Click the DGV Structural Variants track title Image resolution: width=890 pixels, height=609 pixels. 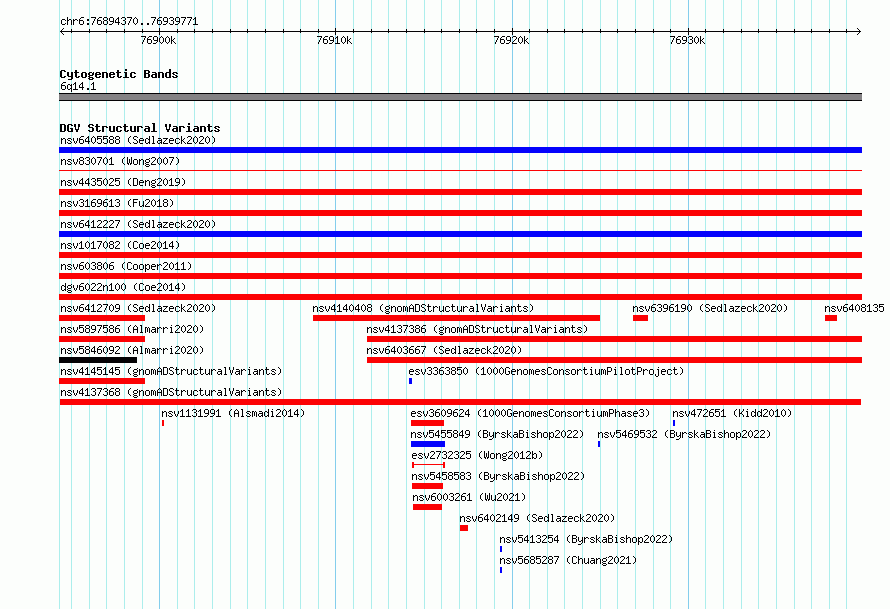point(140,128)
